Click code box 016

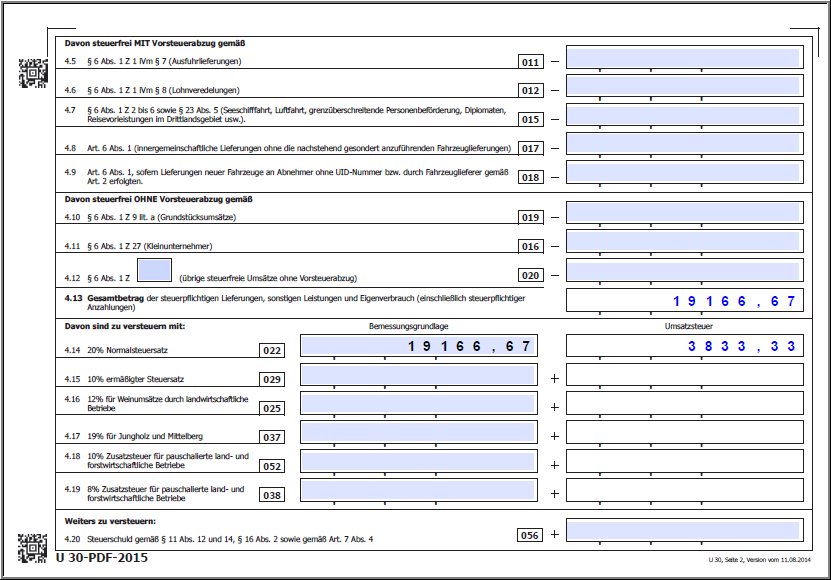pyautogui.click(x=531, y=247)
